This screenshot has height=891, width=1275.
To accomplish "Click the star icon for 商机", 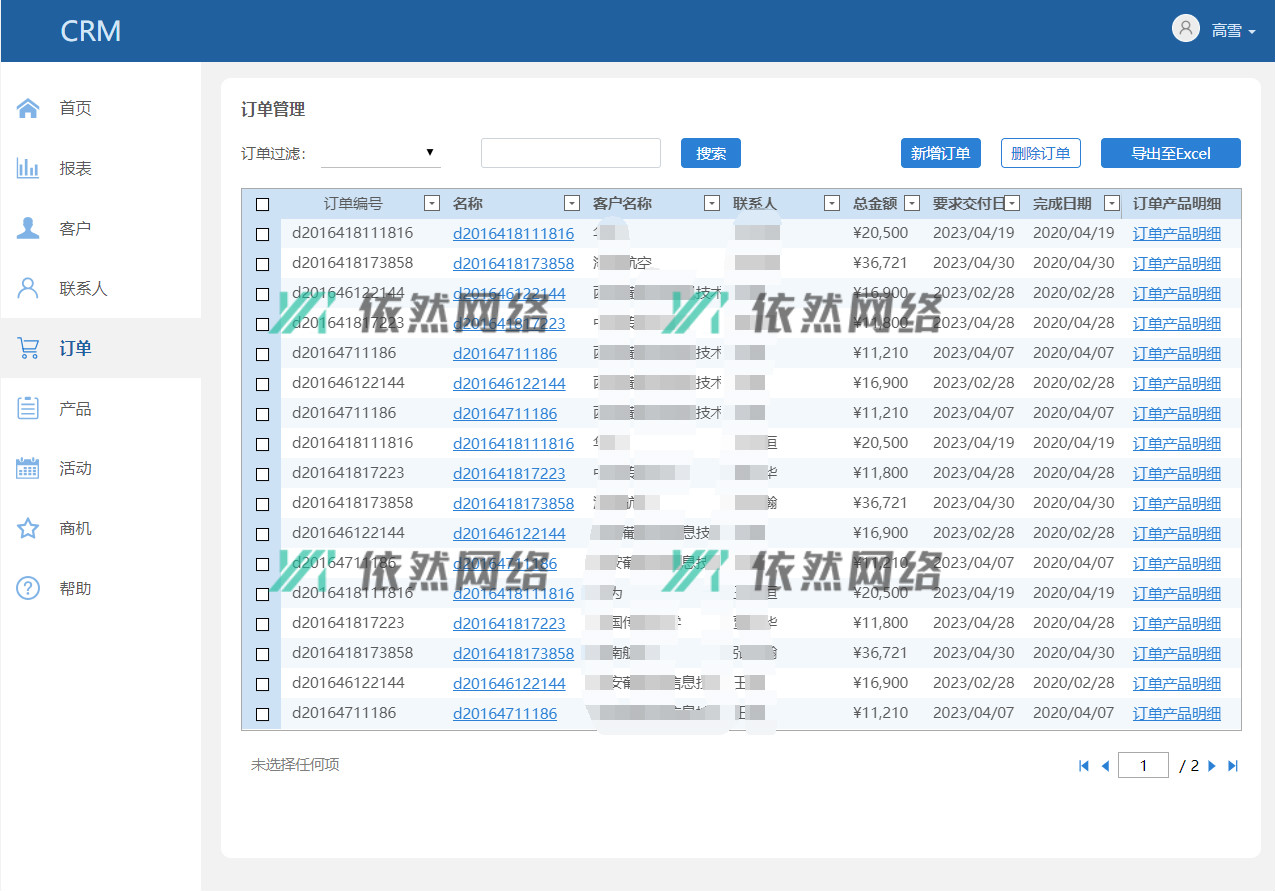I will 28,528.
